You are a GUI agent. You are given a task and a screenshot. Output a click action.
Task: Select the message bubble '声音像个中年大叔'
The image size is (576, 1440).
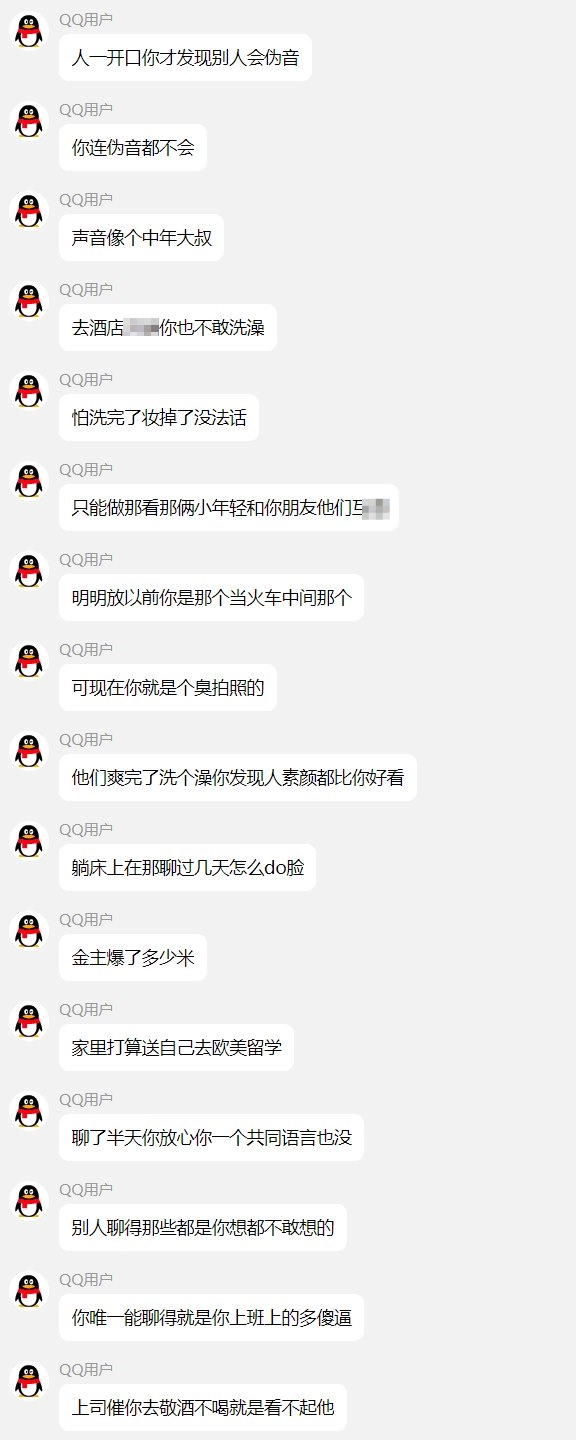[141, 238]
